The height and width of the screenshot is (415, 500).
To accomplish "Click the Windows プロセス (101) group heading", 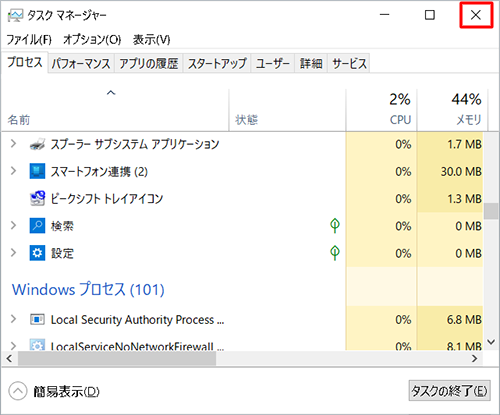I will point(88,289).
